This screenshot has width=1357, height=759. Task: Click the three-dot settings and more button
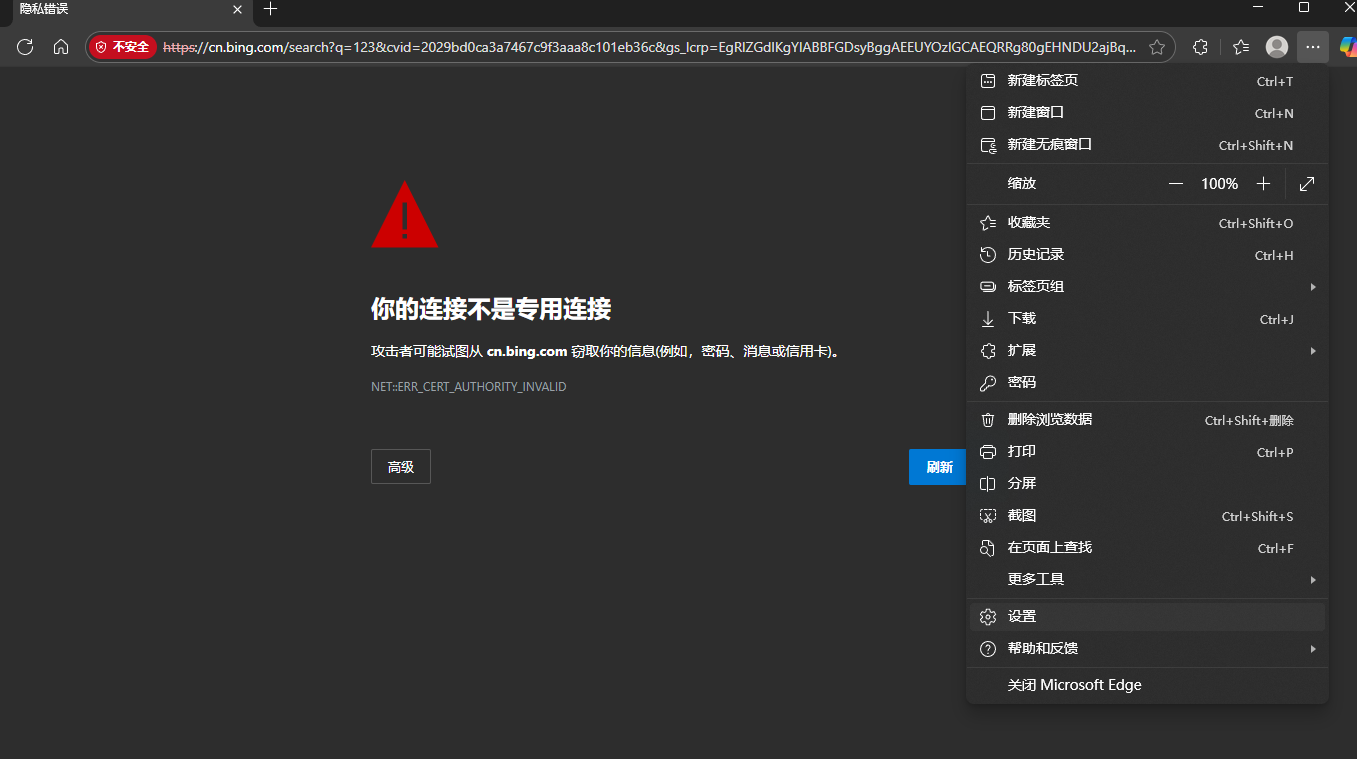(x=1313, y=47)
